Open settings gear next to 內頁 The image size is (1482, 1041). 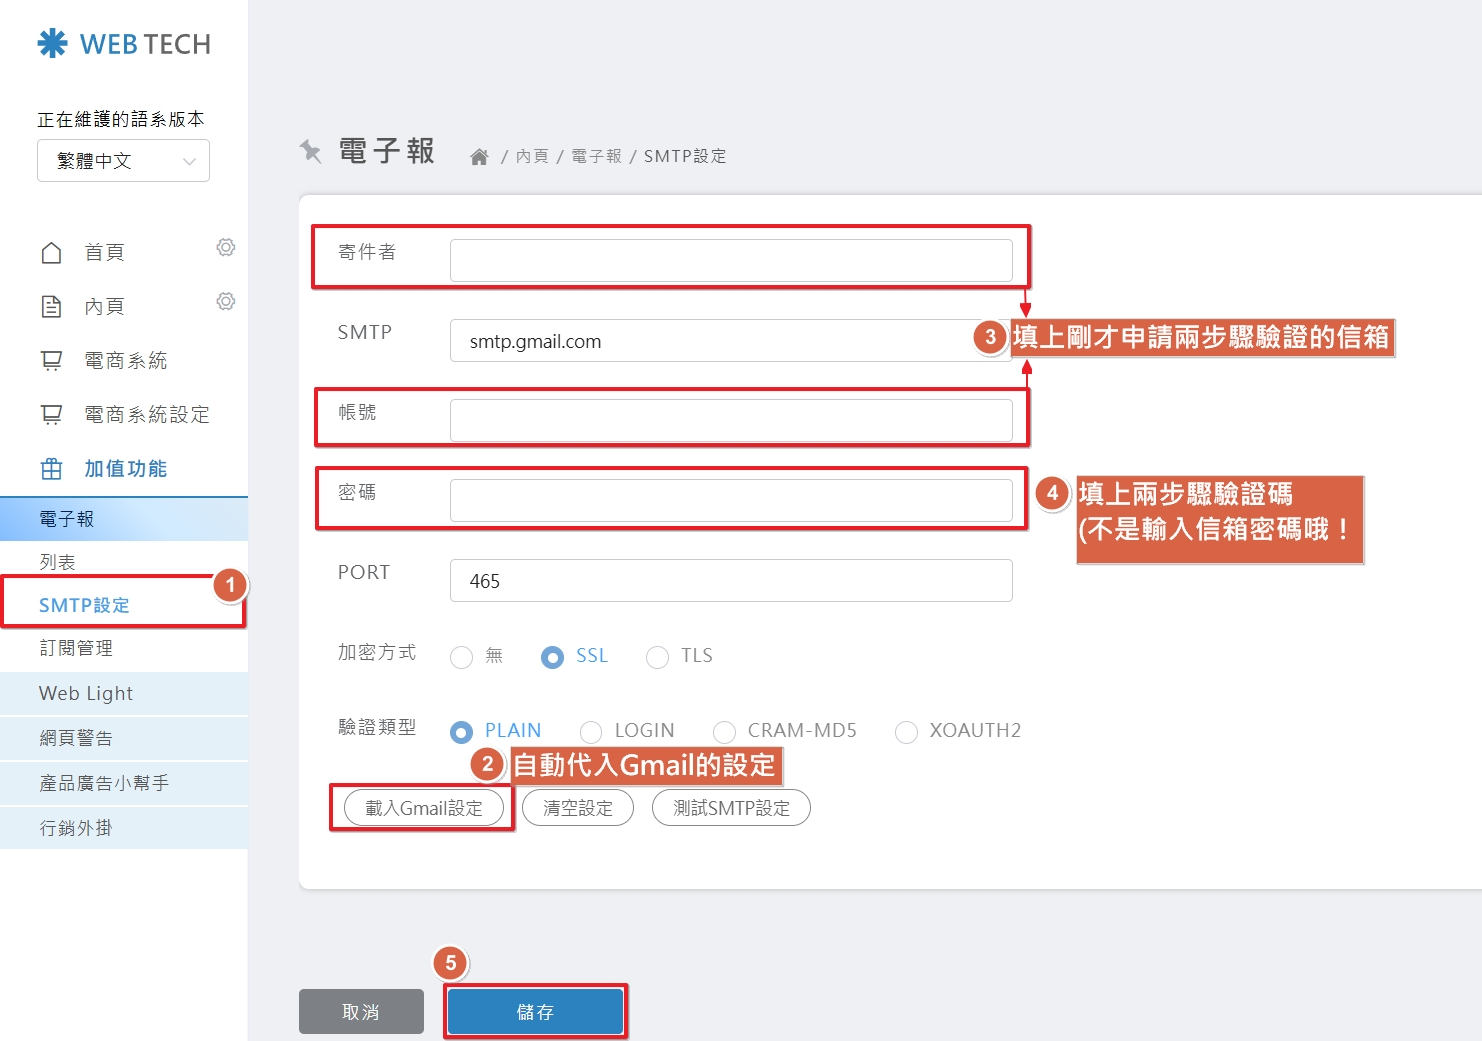click(x=226, y=301)
